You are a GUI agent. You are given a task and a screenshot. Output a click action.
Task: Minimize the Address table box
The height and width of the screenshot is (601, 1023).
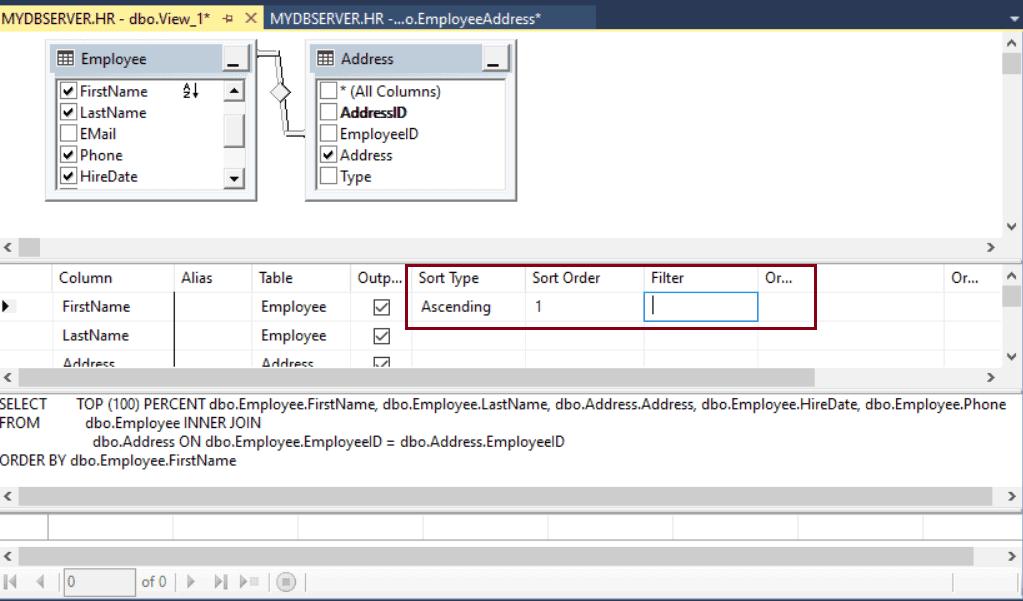494,59
